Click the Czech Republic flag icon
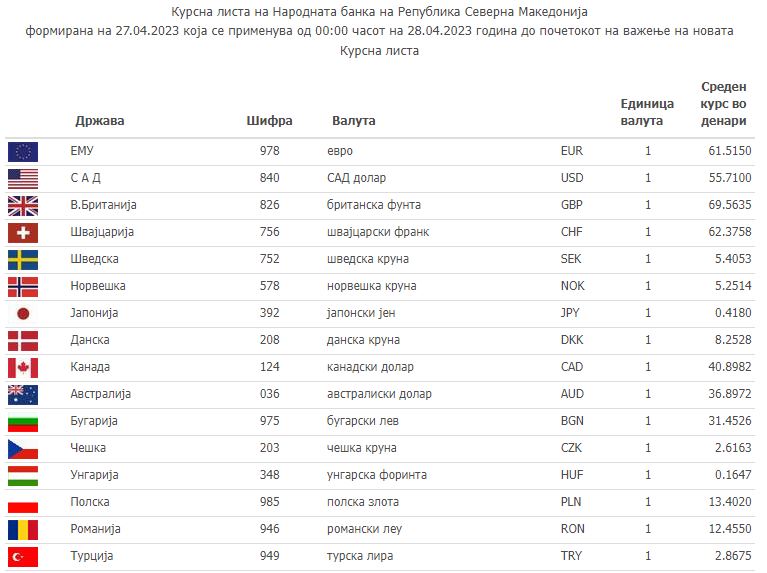This screenshot has height=573, width=767. 22,449
